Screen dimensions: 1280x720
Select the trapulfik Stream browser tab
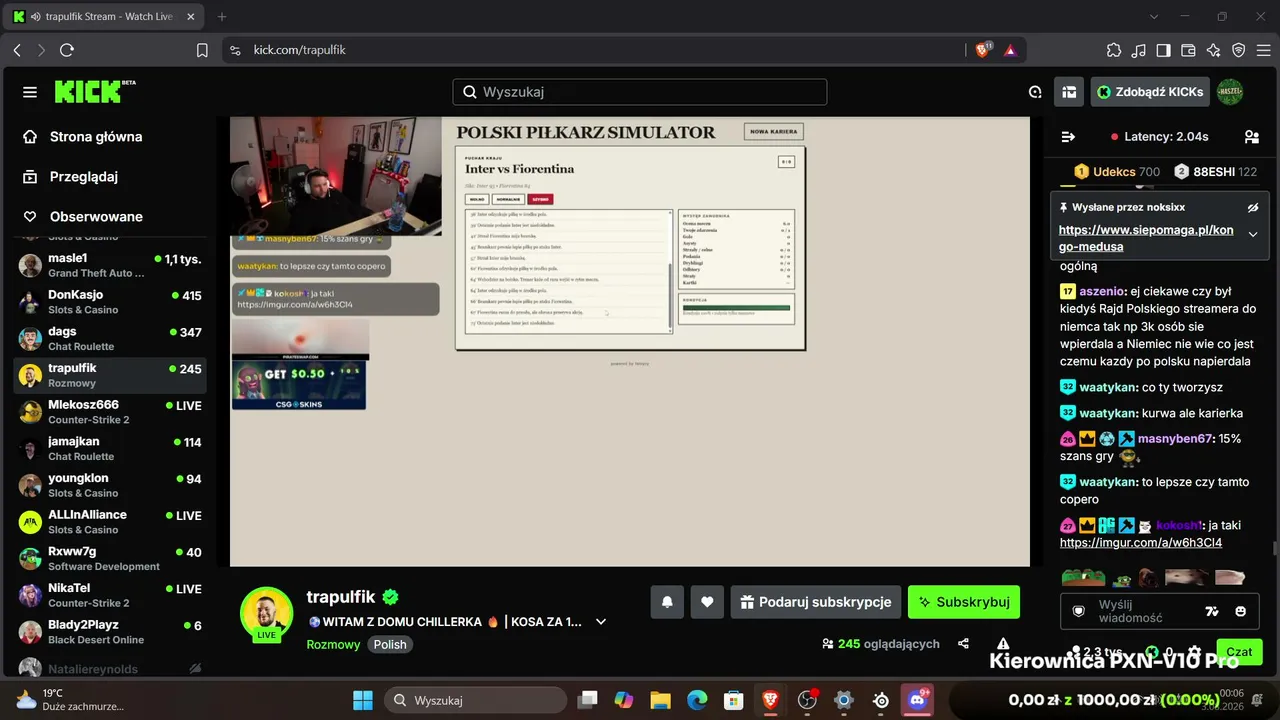[104, 17]
